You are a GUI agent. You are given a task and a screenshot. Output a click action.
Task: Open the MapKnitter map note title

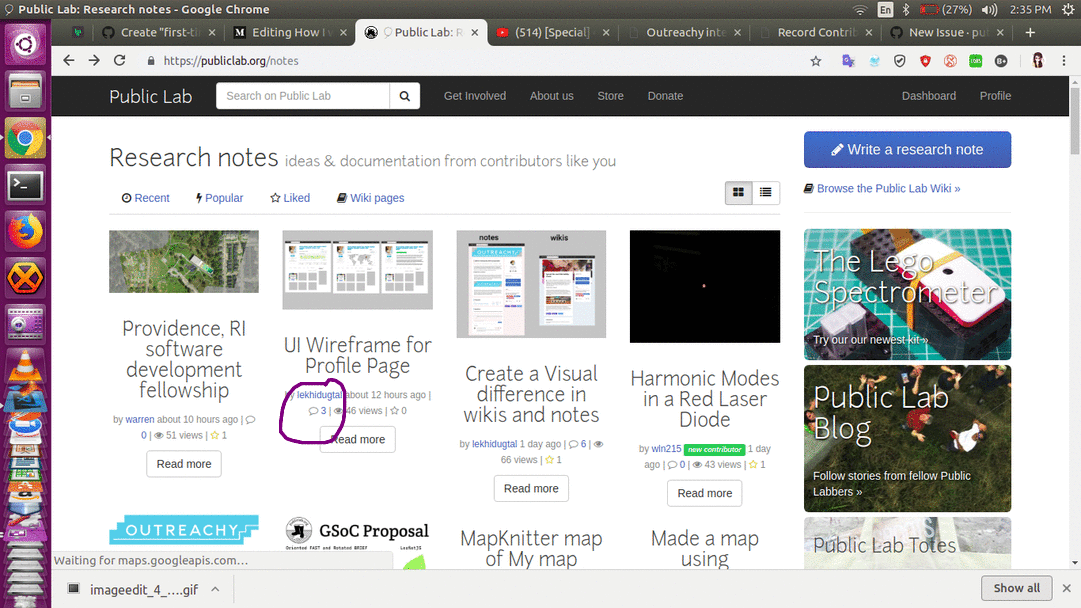pyautogui.click(x=531, y=549)
